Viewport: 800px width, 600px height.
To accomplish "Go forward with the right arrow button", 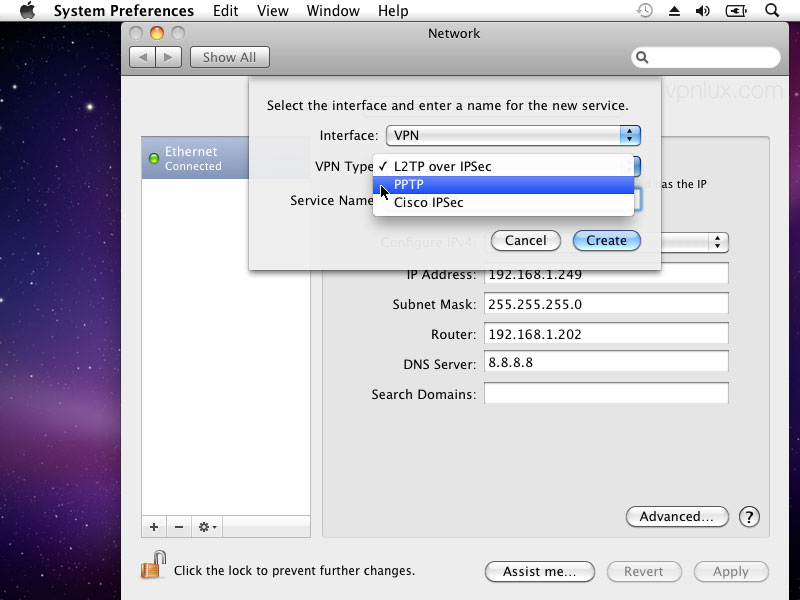I will point(169,57).
